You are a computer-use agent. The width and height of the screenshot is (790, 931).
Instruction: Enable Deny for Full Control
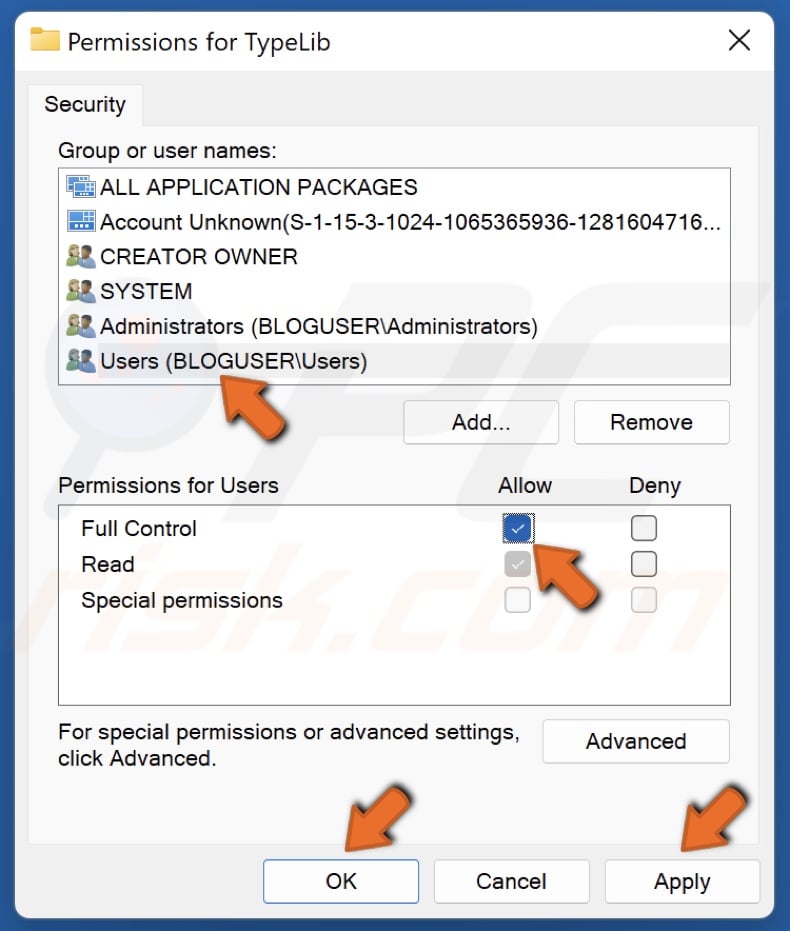(644, 528)
